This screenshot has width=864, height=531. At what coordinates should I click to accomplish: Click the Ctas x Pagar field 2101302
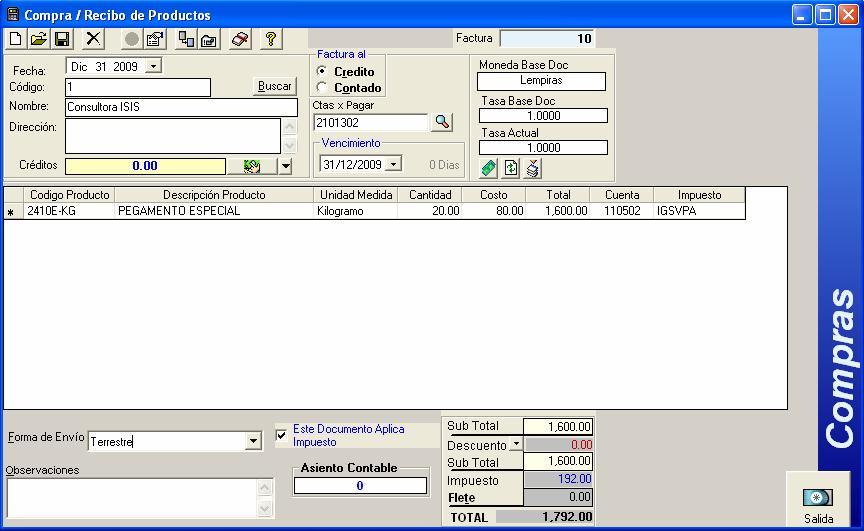[x=370, y=122]
